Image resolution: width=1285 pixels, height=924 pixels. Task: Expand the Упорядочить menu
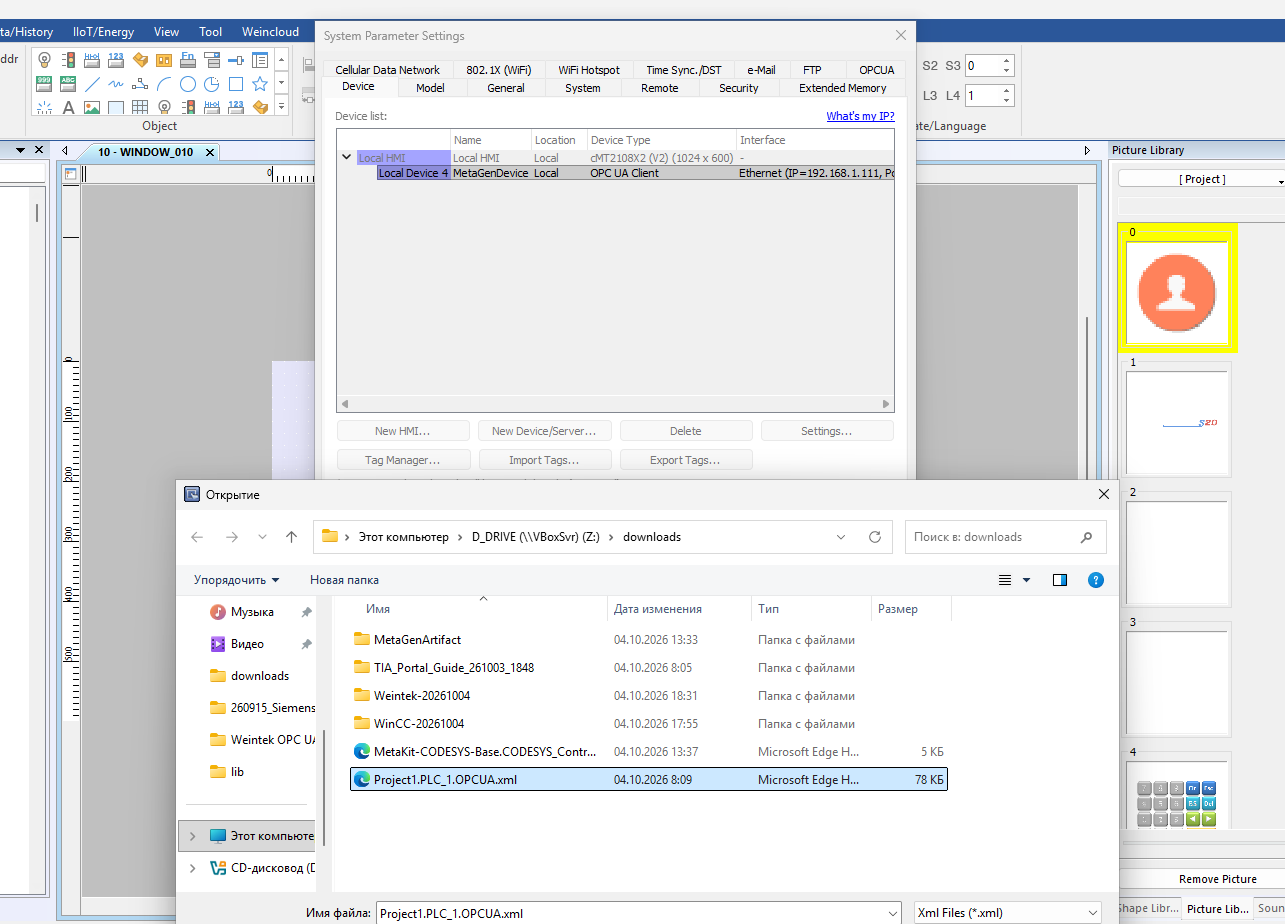pyautogui.click(x=236, y=580)
